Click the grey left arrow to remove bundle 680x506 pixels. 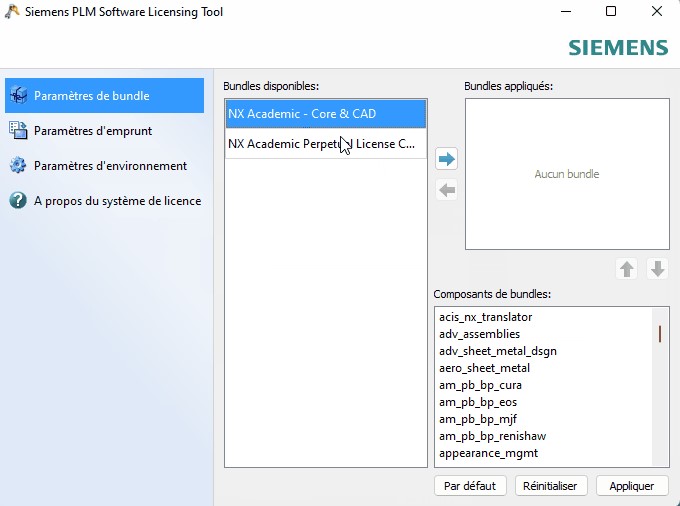(446, 190)
